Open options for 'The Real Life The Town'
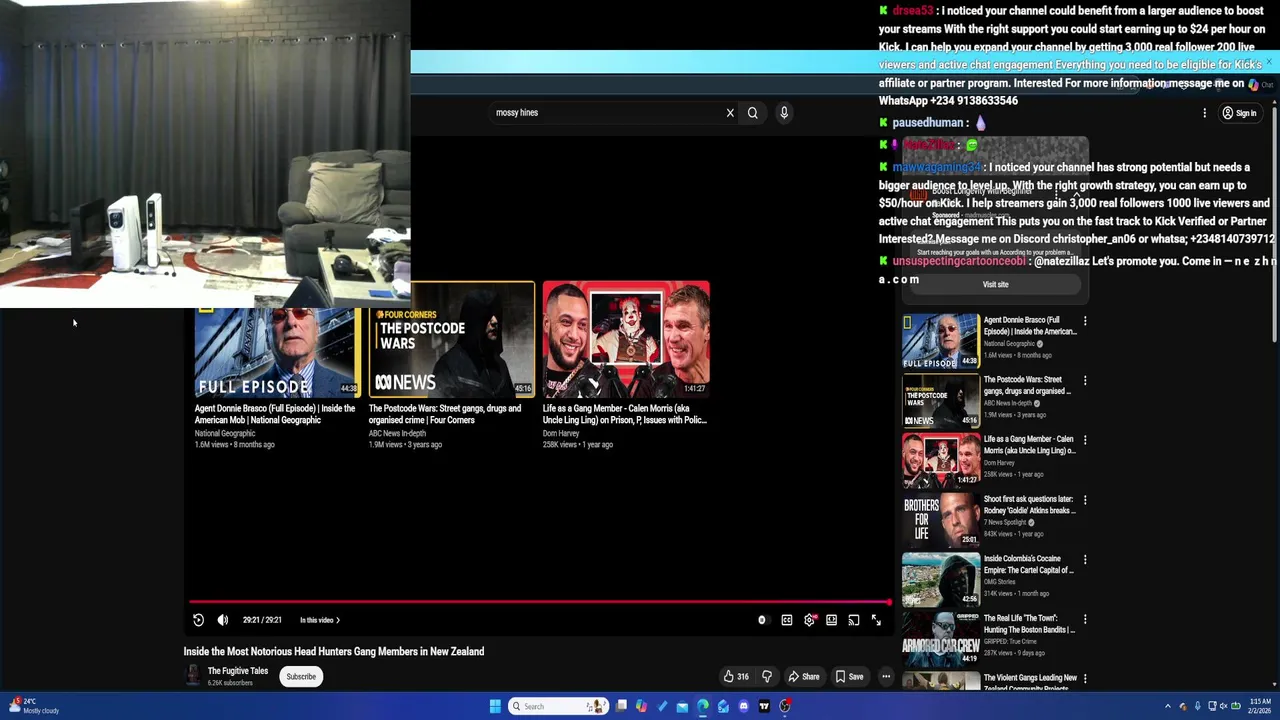Viewport: 1280px width, 720px height. [1085, 619]
